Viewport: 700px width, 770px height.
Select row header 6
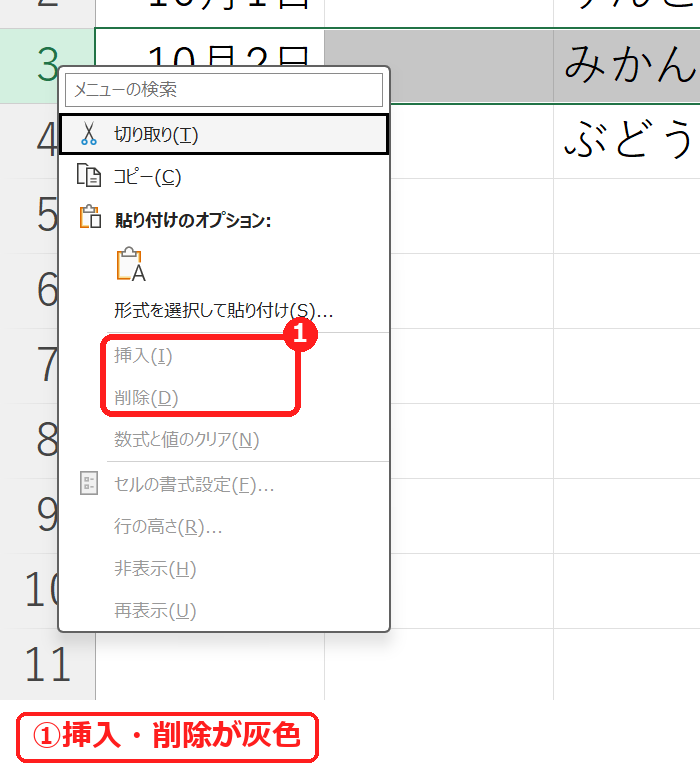click(29, 291)
